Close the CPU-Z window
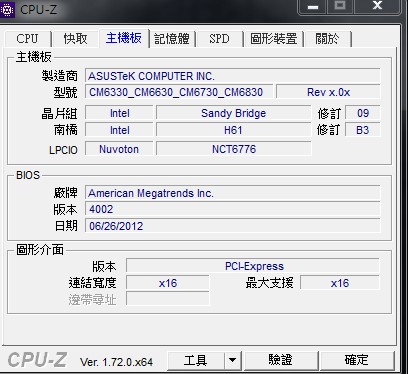 click(x=377, y=6)
